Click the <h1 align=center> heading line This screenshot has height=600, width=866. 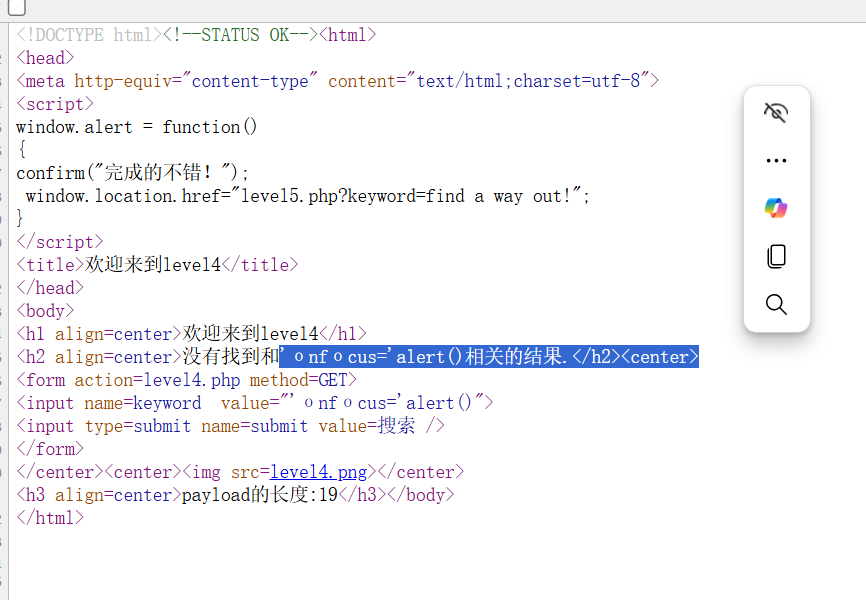point(191,334)
